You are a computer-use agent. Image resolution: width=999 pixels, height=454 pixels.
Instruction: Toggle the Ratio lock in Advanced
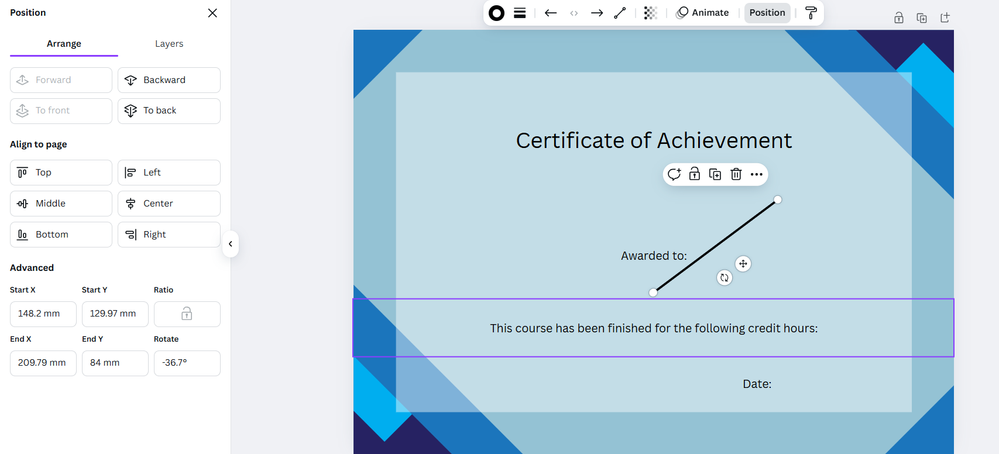tap(186, 314)
